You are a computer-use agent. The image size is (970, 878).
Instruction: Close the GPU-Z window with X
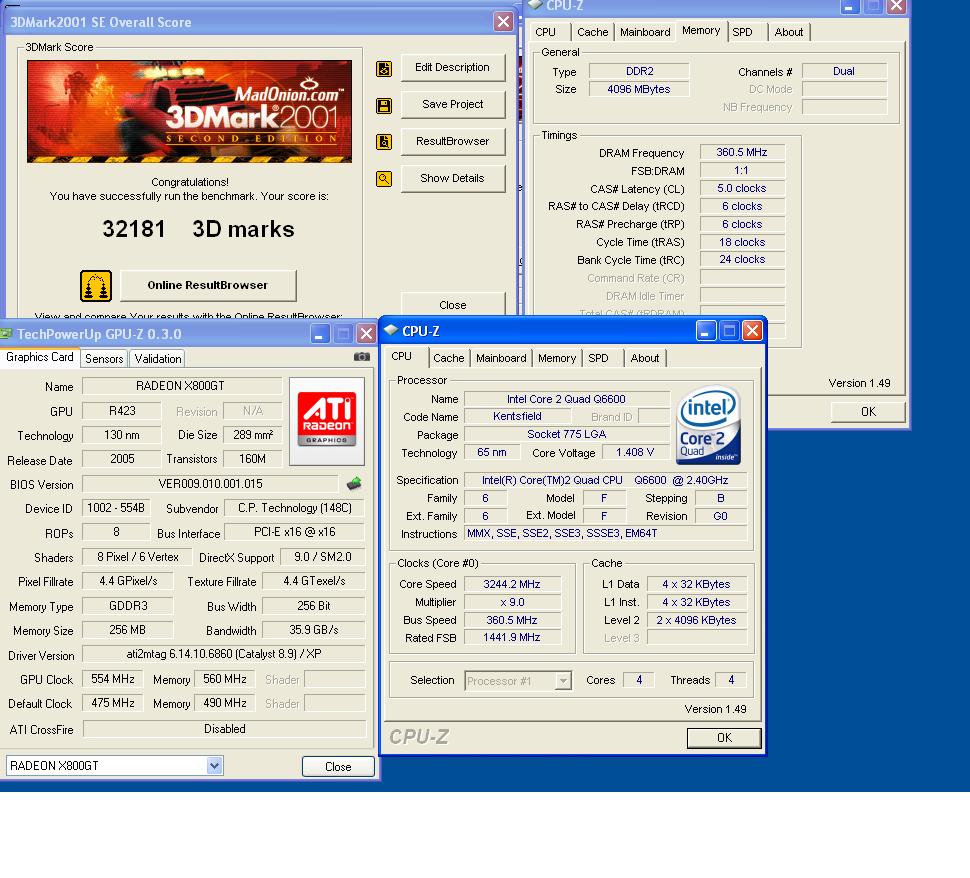coord(366,334)
